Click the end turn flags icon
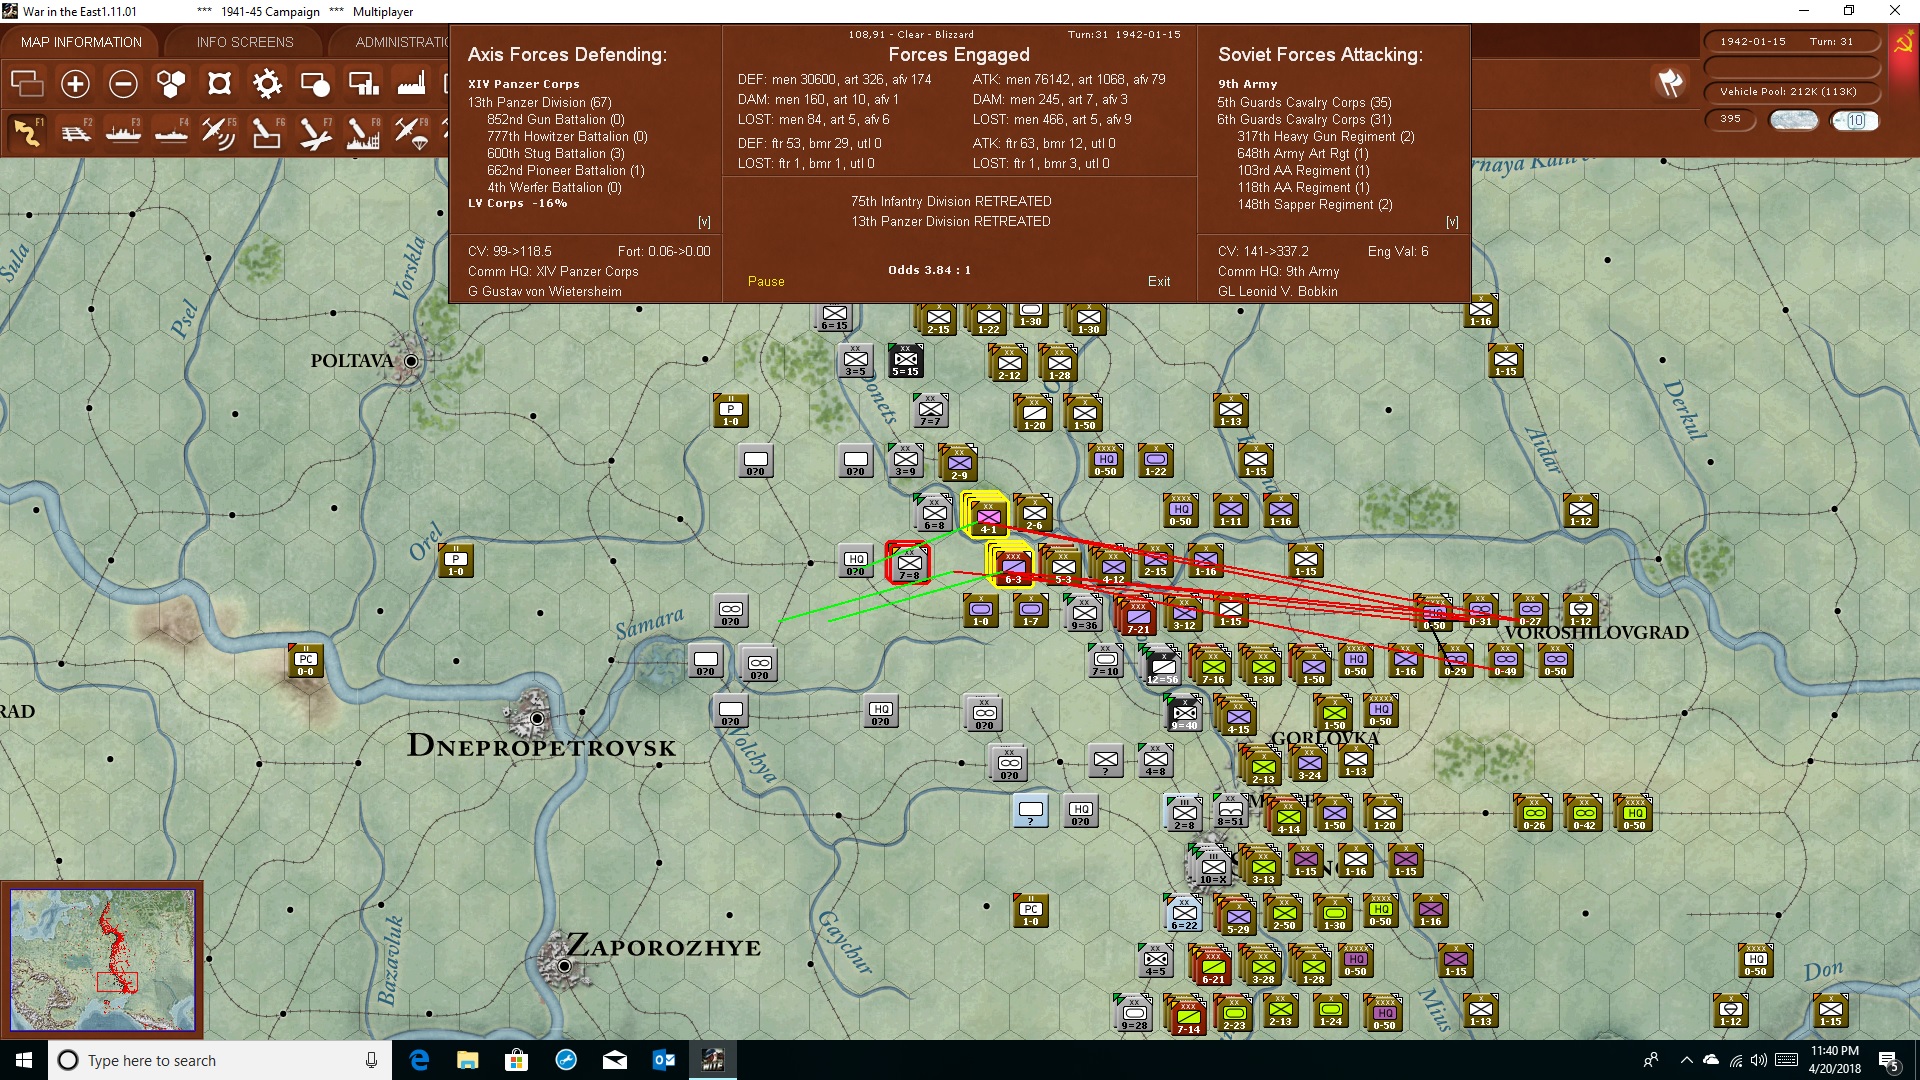The height and width of the screenshot is (1080, 1920). (x=1669, y=83)
